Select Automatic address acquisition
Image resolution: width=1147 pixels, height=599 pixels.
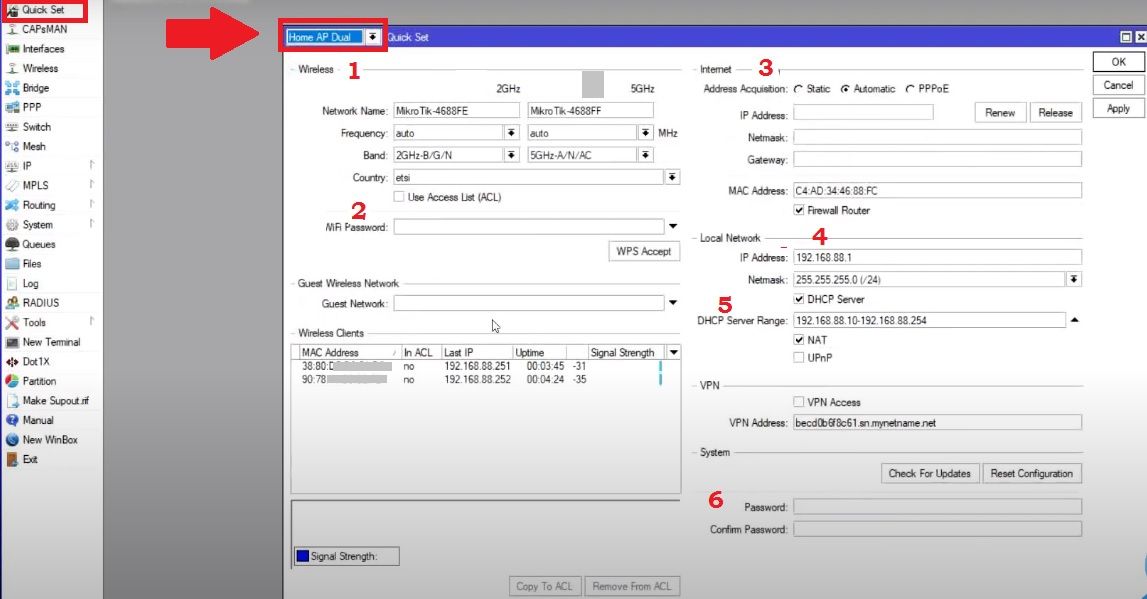coord(845,89)
